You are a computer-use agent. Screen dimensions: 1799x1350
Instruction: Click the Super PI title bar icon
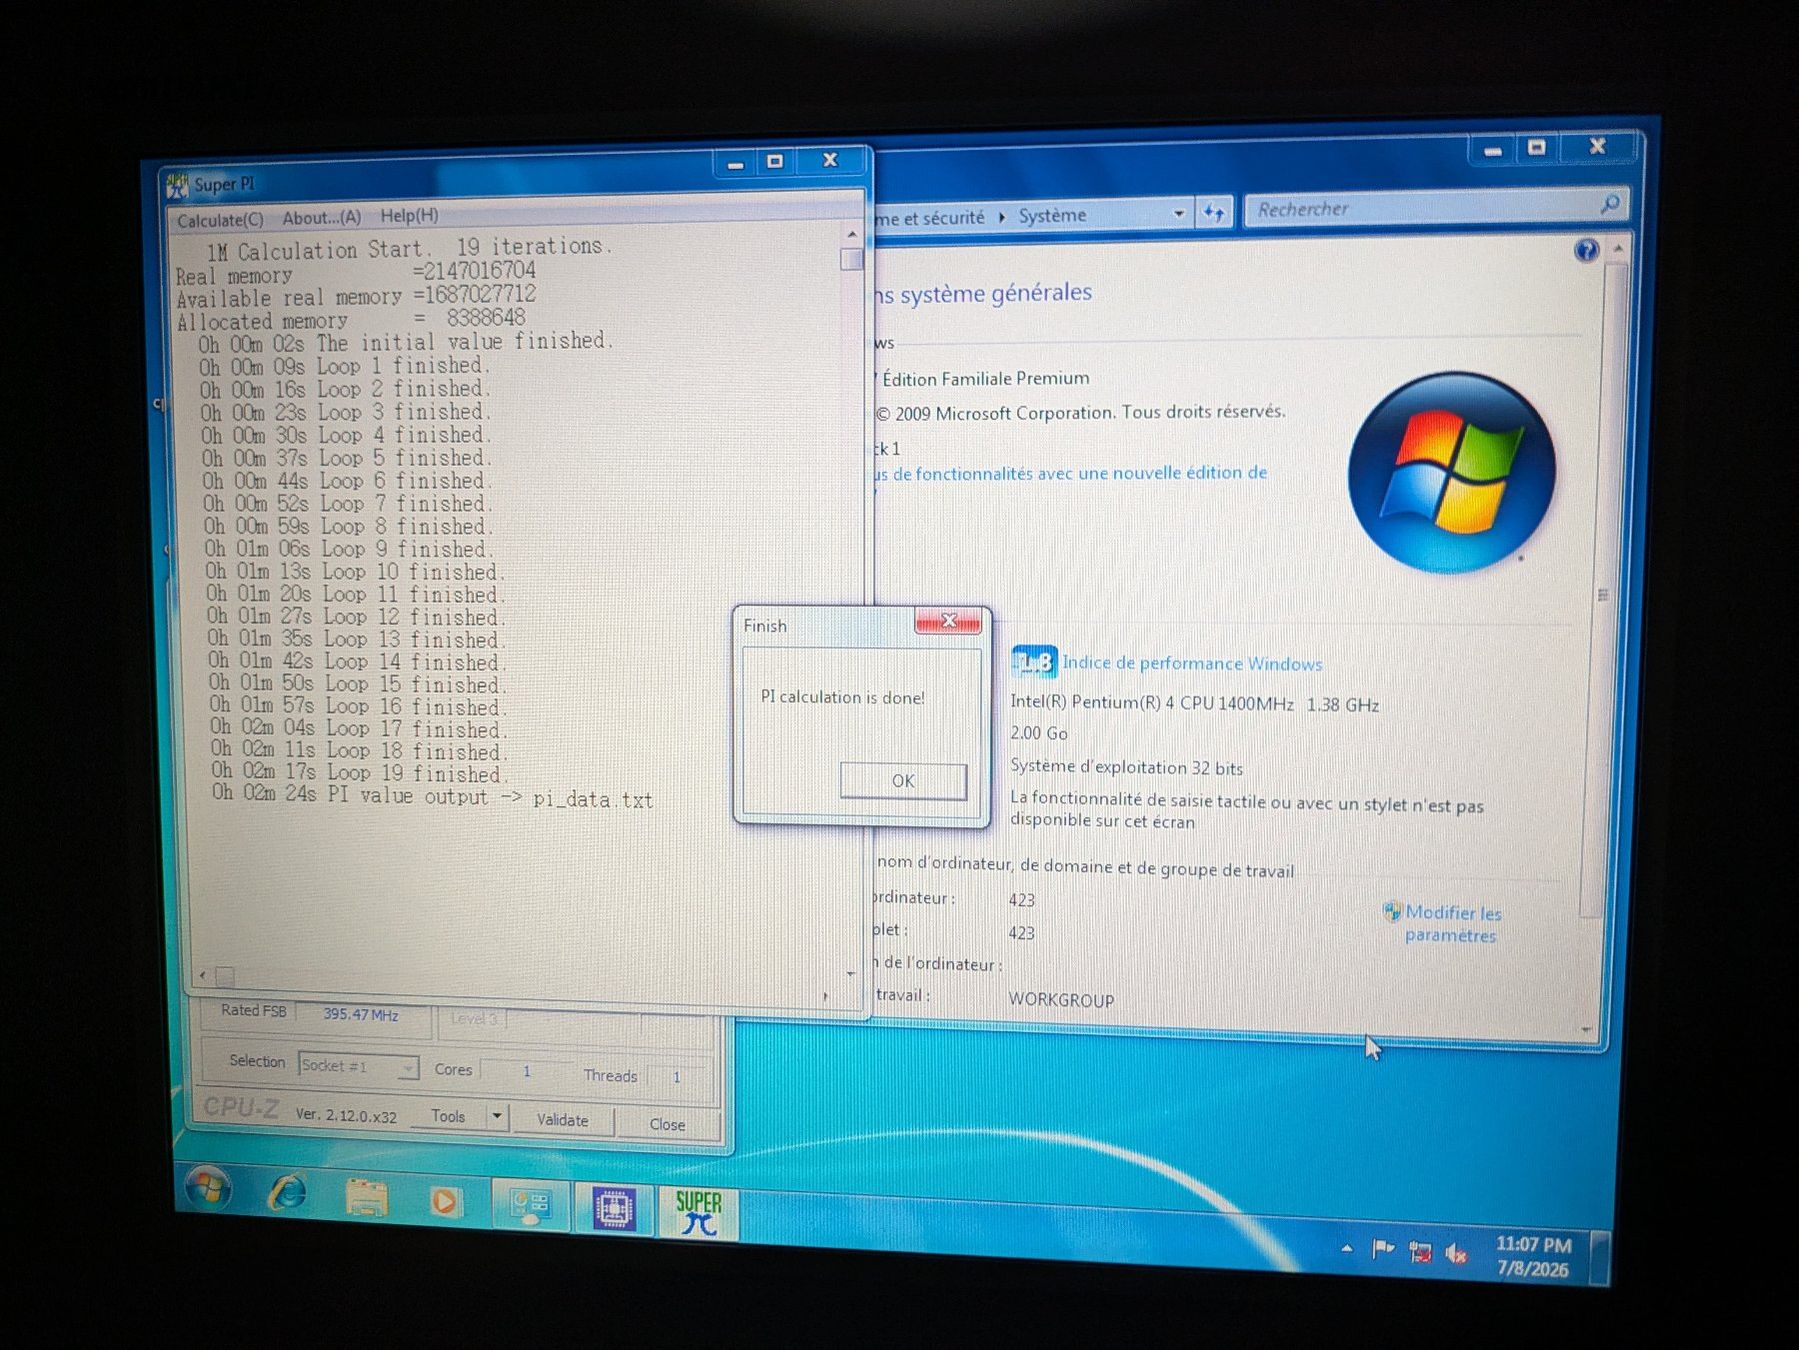pyautogui.click(x=177, y=186)
